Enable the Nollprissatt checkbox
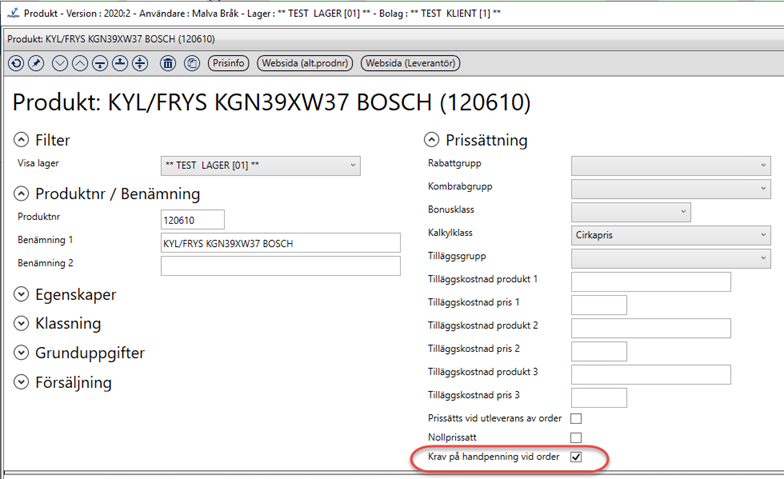784x479 pixels. (x=576, y=438)
